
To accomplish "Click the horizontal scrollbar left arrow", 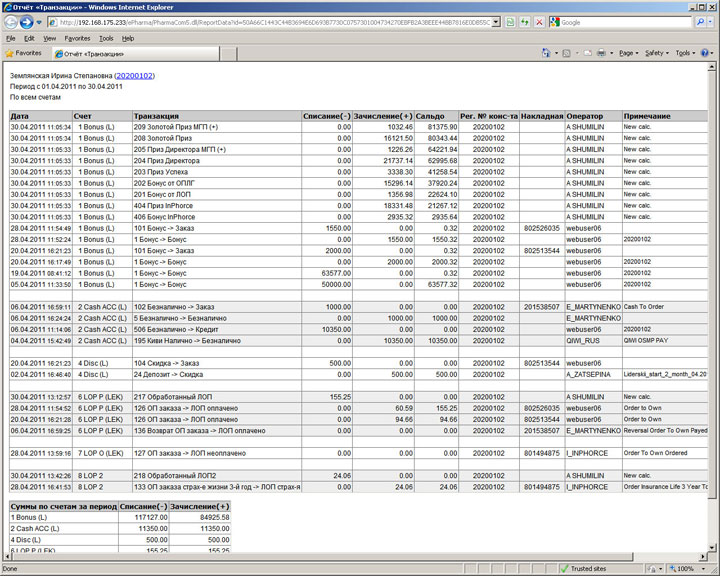I will (x=6, y=556).
